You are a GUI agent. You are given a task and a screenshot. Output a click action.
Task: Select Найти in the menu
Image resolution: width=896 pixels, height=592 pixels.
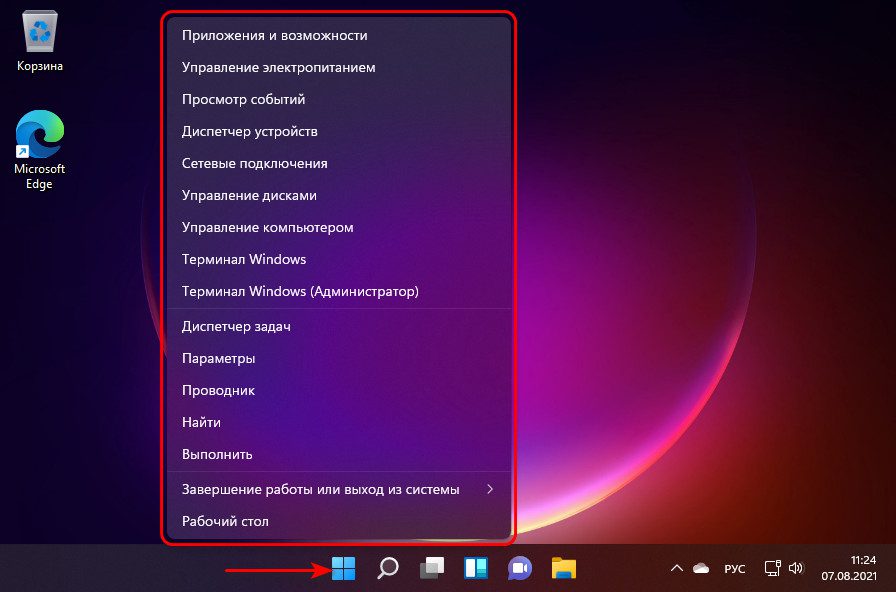point(339,422)
